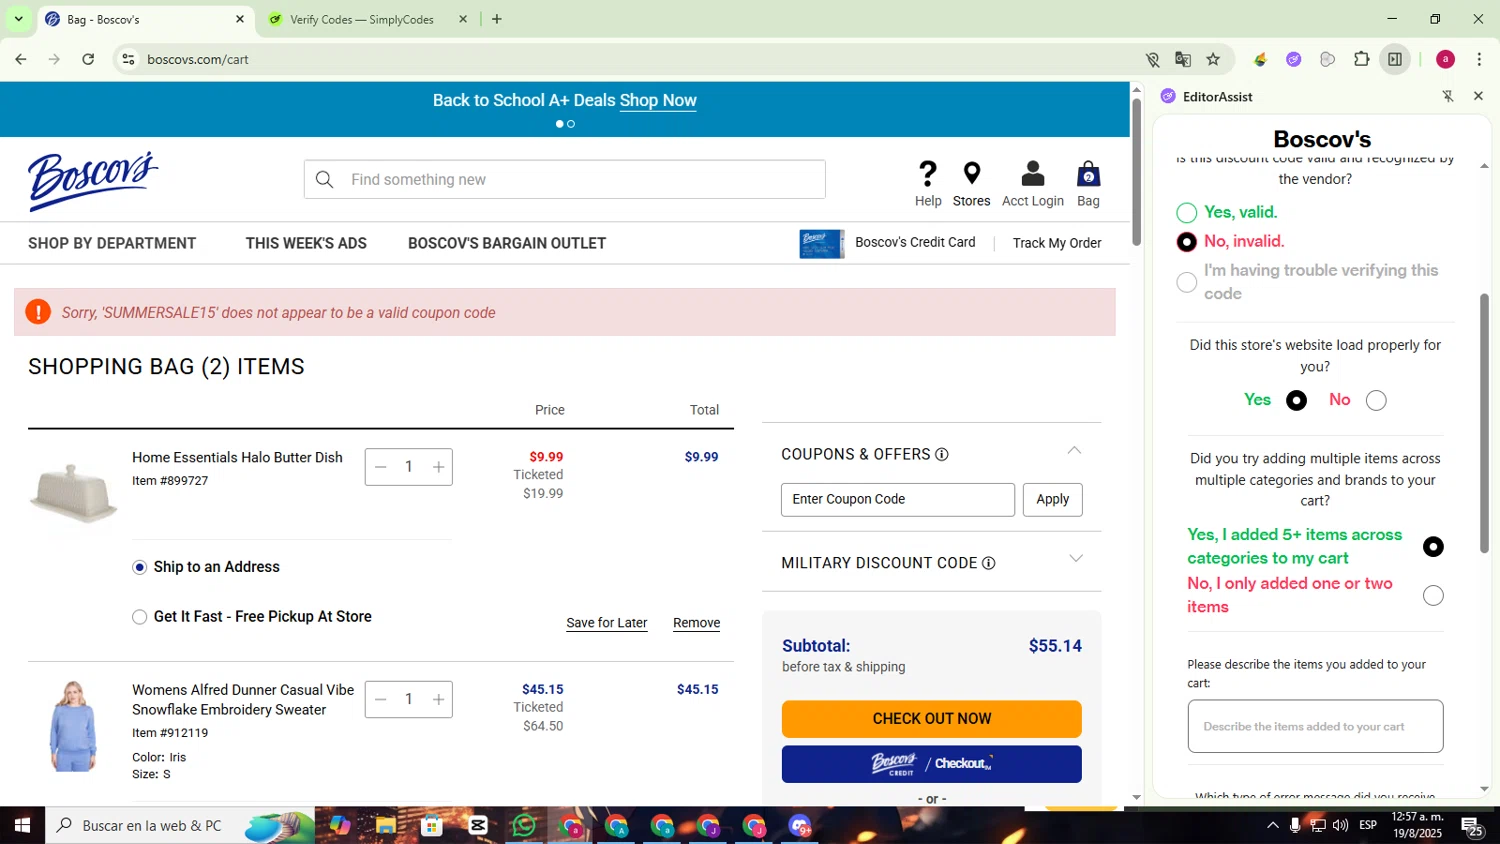Click the Military Discount Code info icon
Image resolution: width=1500 pixels, height=844 pixels.
click(988, 563)
